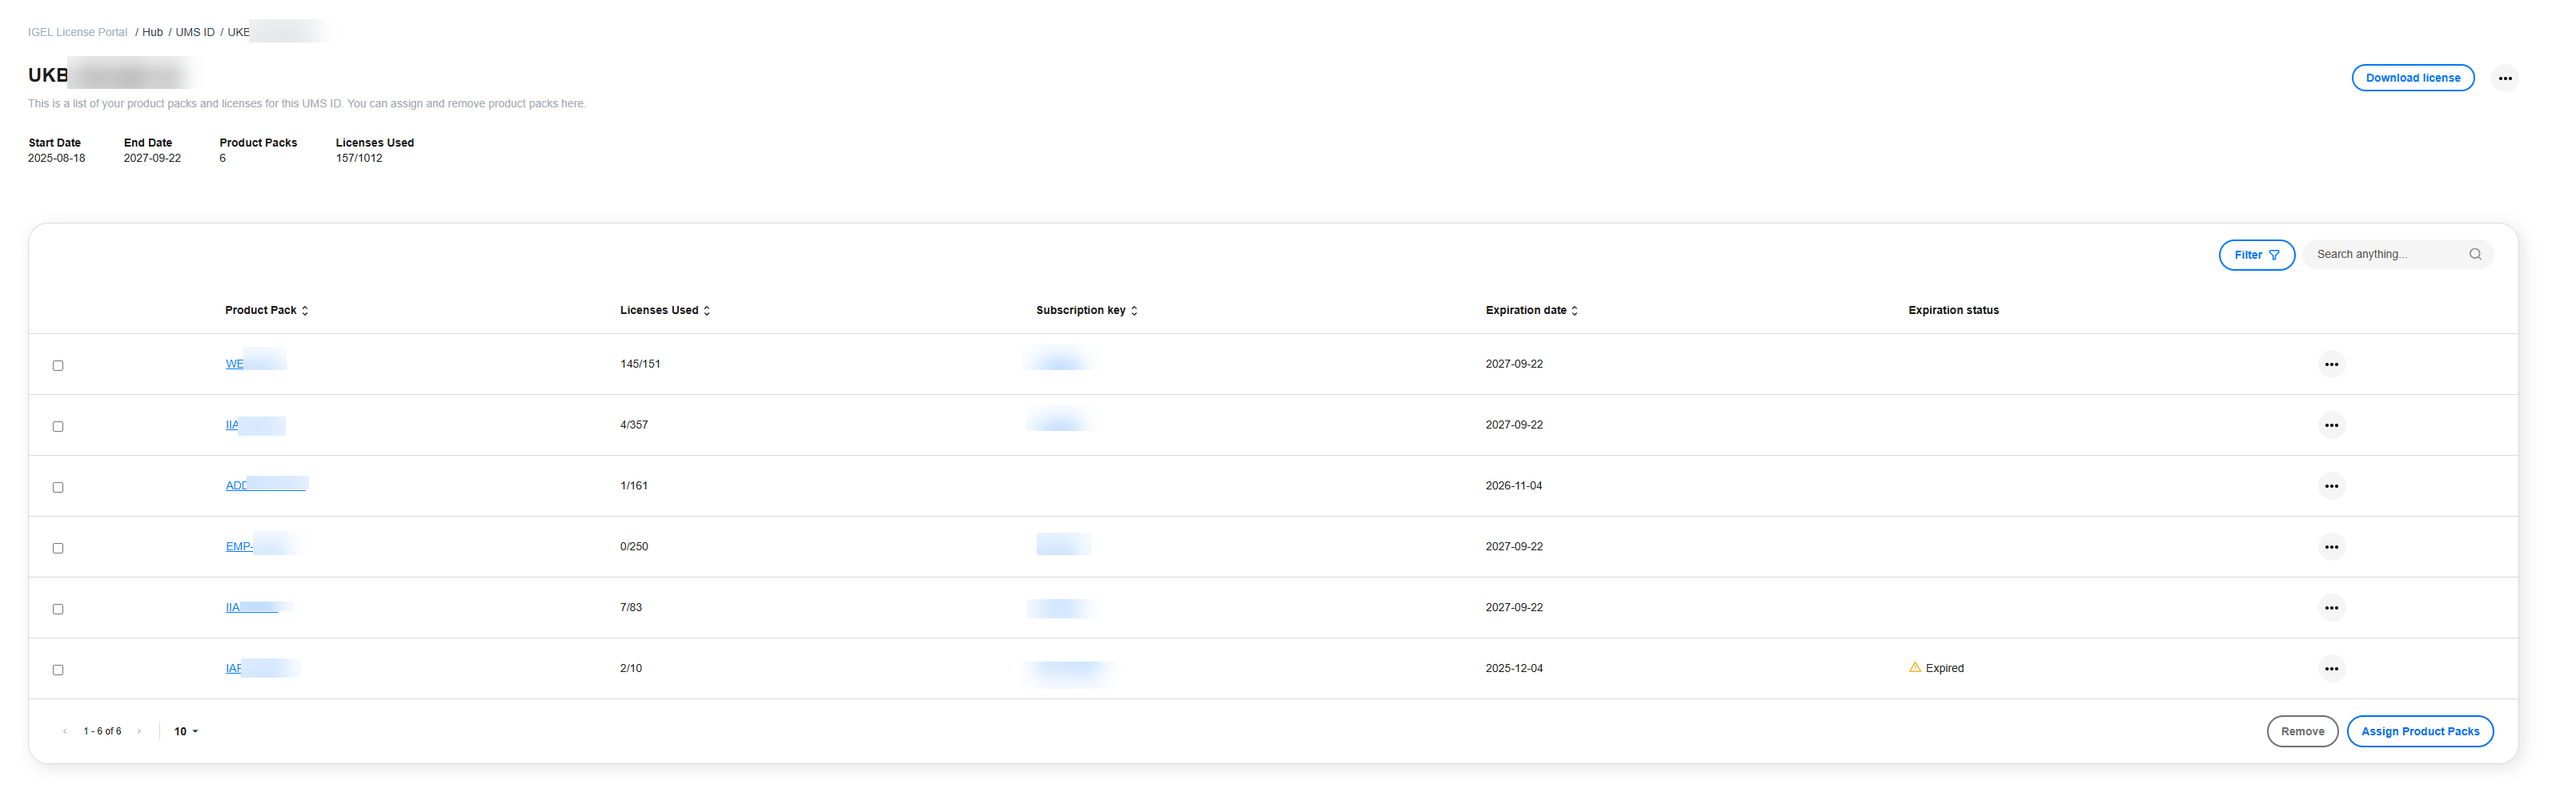This screenshot has height=809, width=2576.
Task: Click the Download license button
Action: (x=2412, y=78)
